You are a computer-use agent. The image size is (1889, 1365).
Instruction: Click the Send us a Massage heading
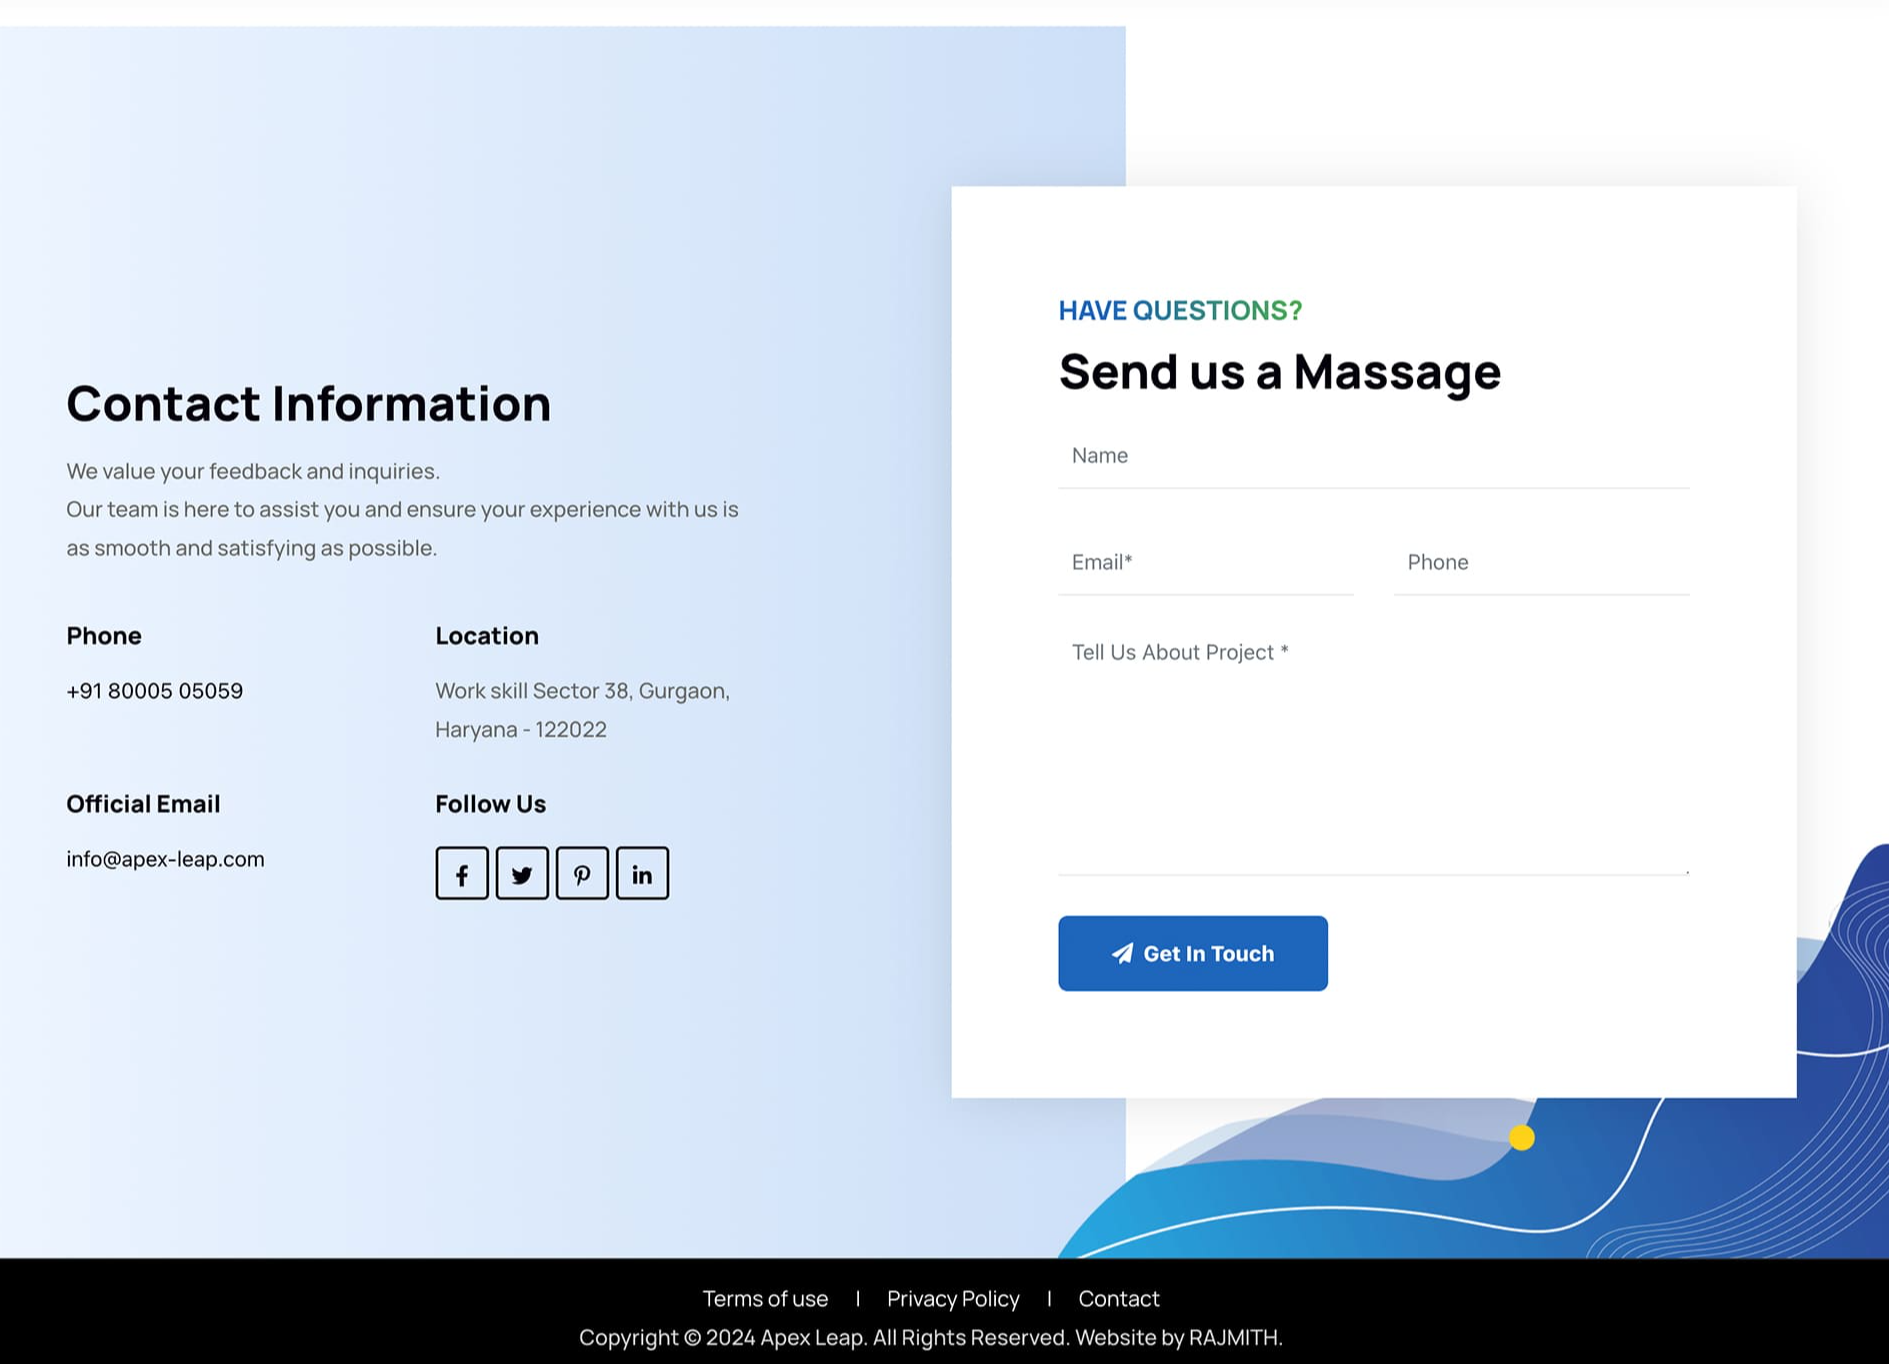point(1279,372)
